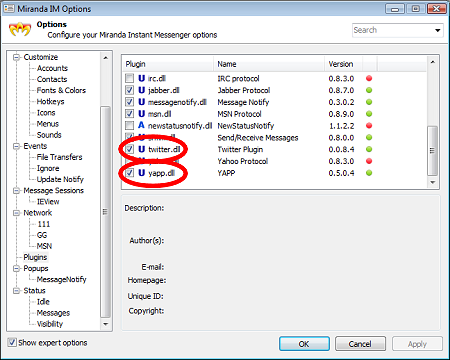Click the U icon beside messagenotify.dll
The height and width of the screenshot is (360, 450).
coord(142,102)
